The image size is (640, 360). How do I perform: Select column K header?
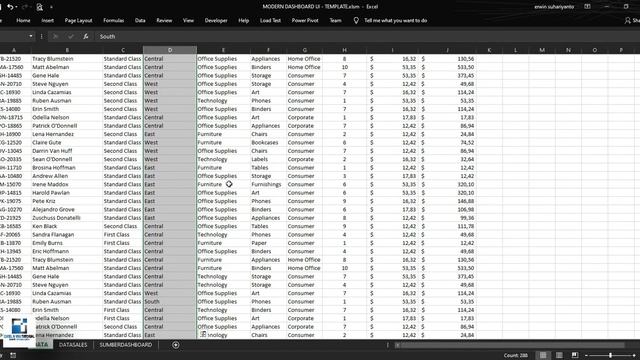click(x=489, y=50)
